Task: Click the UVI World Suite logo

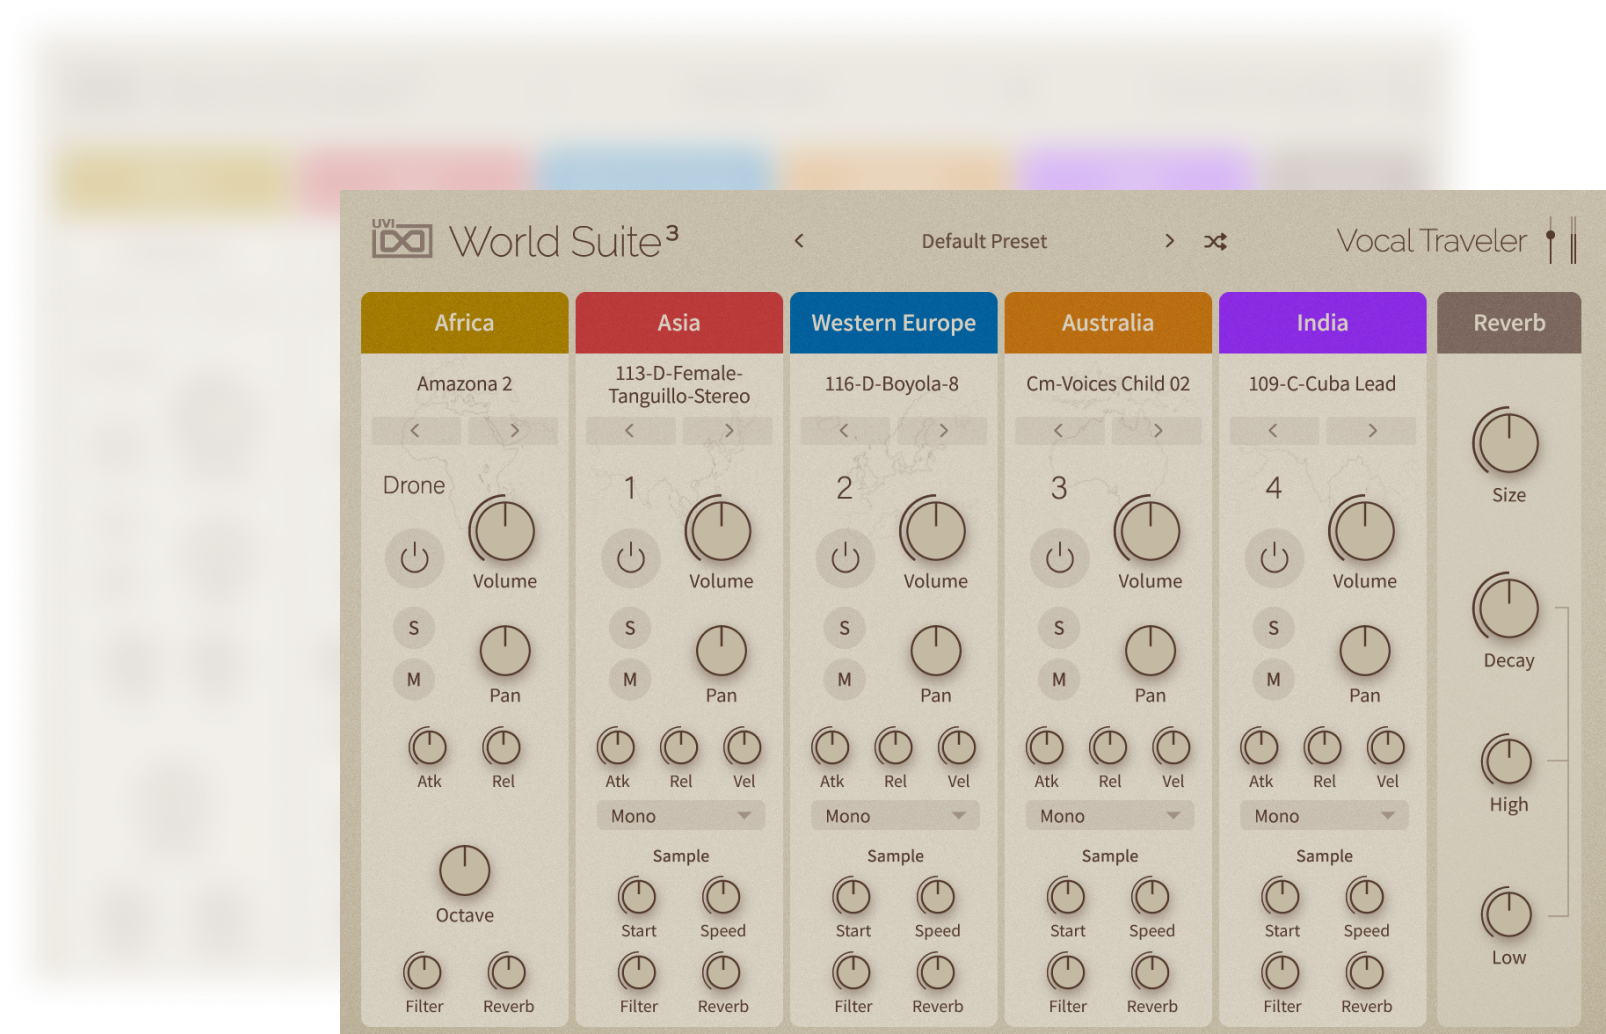Action: click(x=525, y=241)
